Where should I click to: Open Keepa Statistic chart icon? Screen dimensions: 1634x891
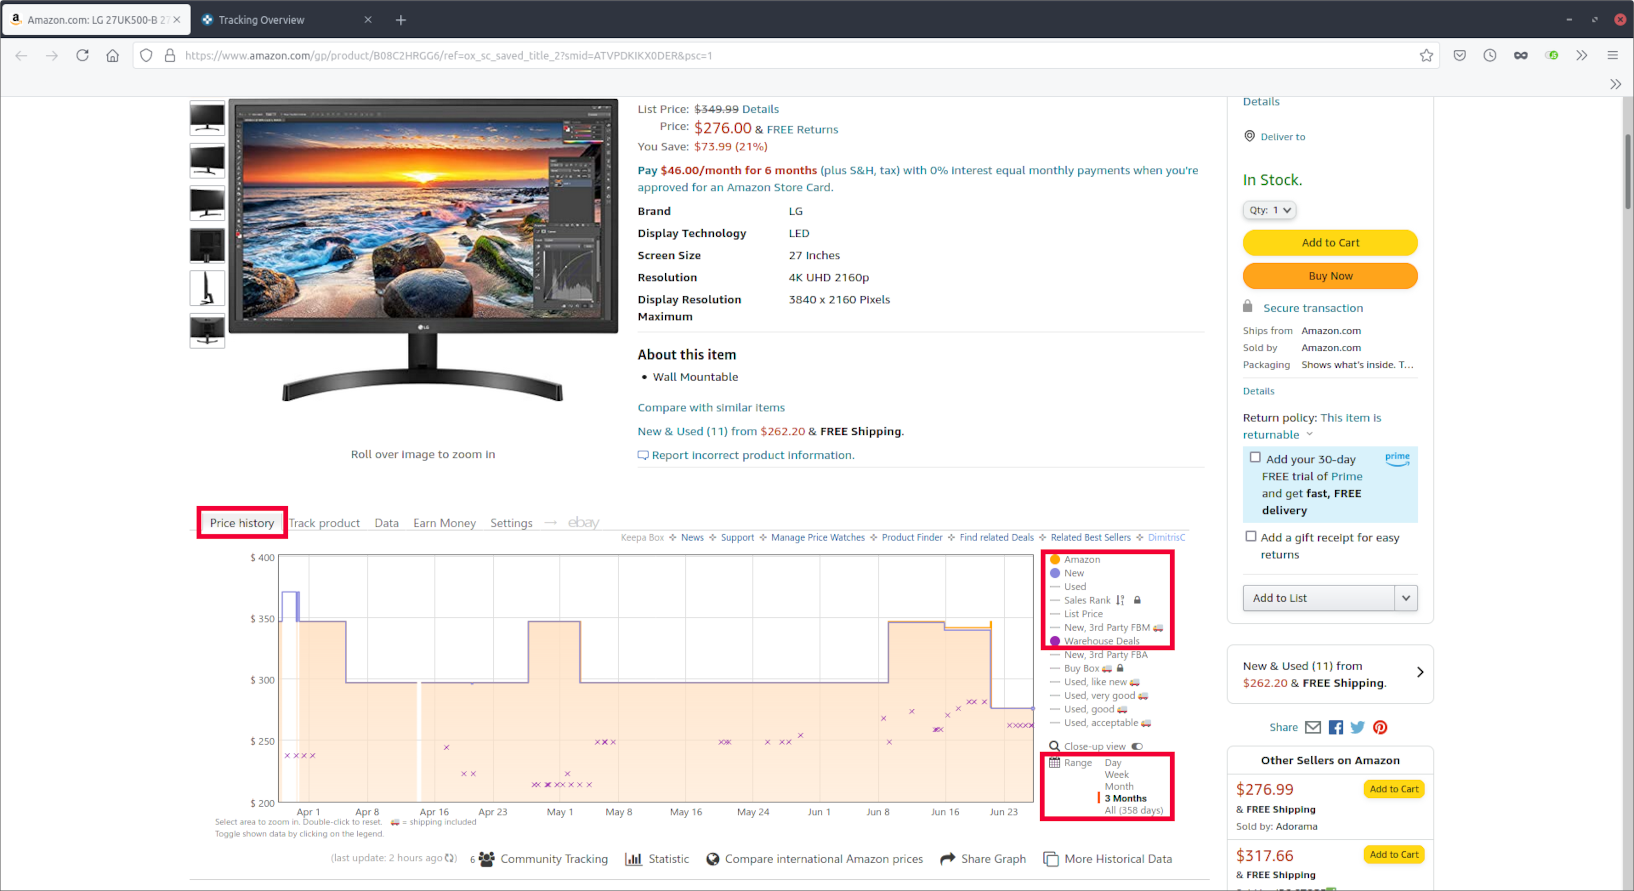click(x=633, y=859)
